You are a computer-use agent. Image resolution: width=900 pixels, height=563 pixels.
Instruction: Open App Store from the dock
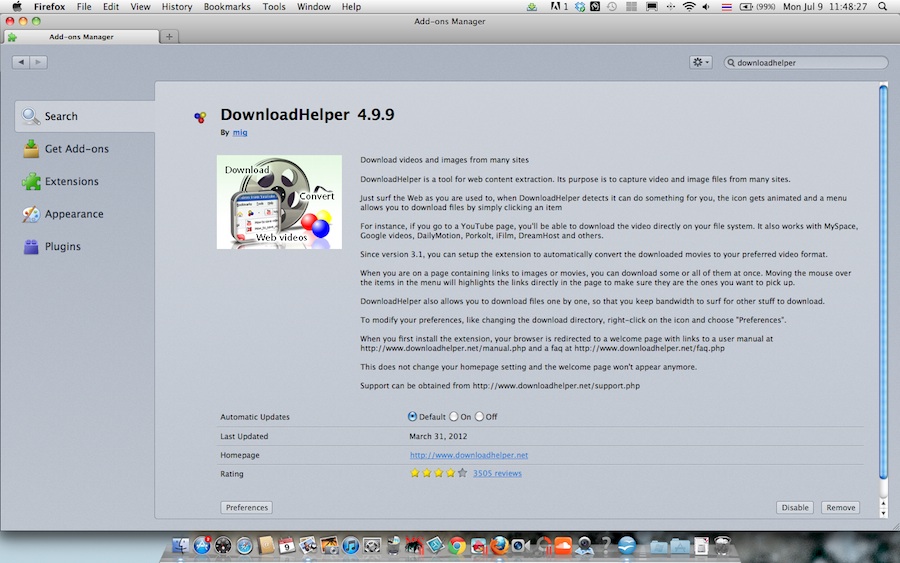pyautogui.click(x=202, y=545)
